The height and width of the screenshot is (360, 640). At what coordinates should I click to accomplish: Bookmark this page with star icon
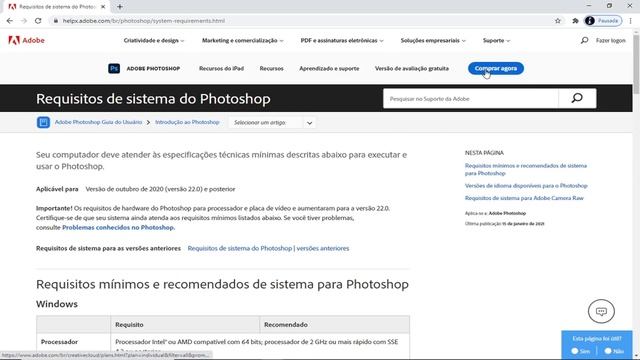558,21
